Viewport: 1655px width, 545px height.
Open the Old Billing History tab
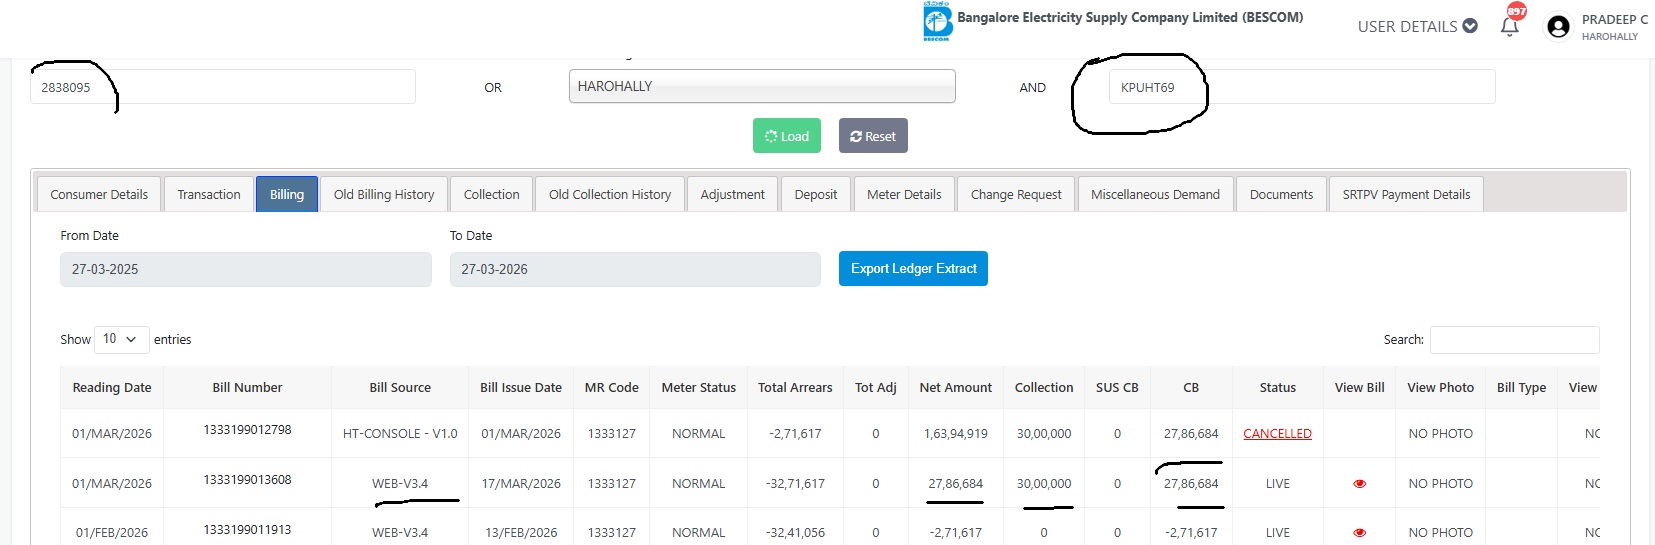point(384,195)
